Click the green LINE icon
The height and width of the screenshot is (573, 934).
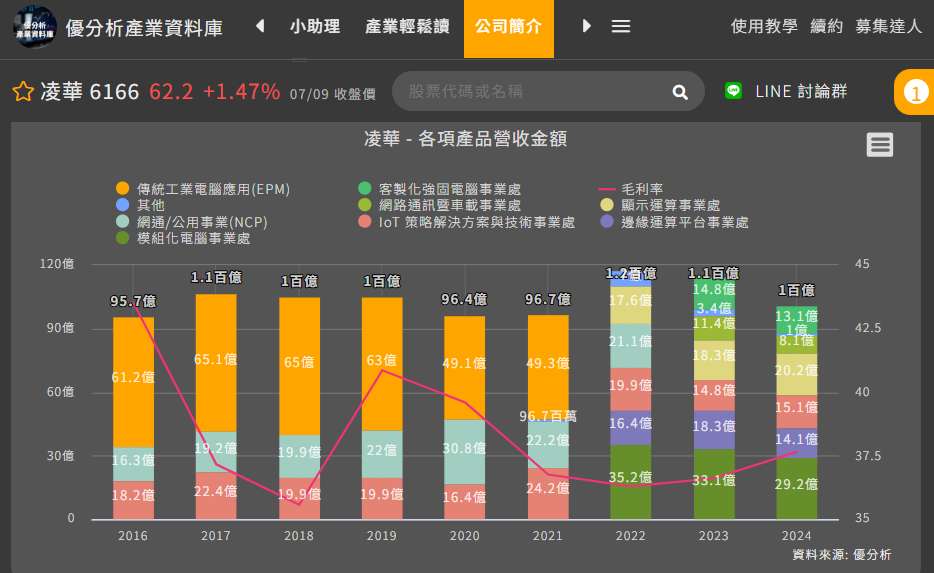pos(733,91)
